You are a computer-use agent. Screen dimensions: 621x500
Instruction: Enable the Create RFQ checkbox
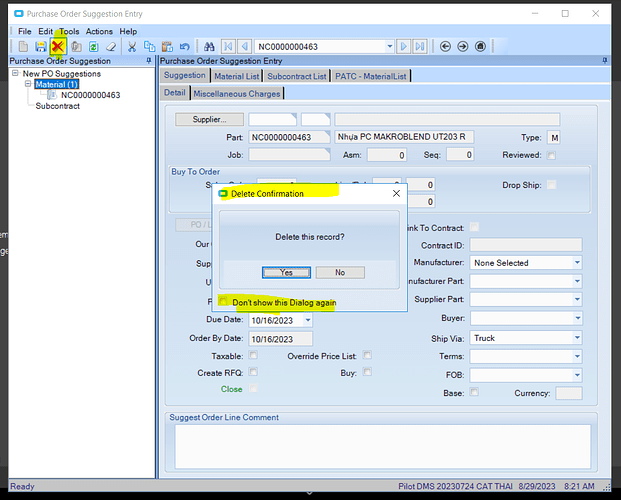[253, 372]
